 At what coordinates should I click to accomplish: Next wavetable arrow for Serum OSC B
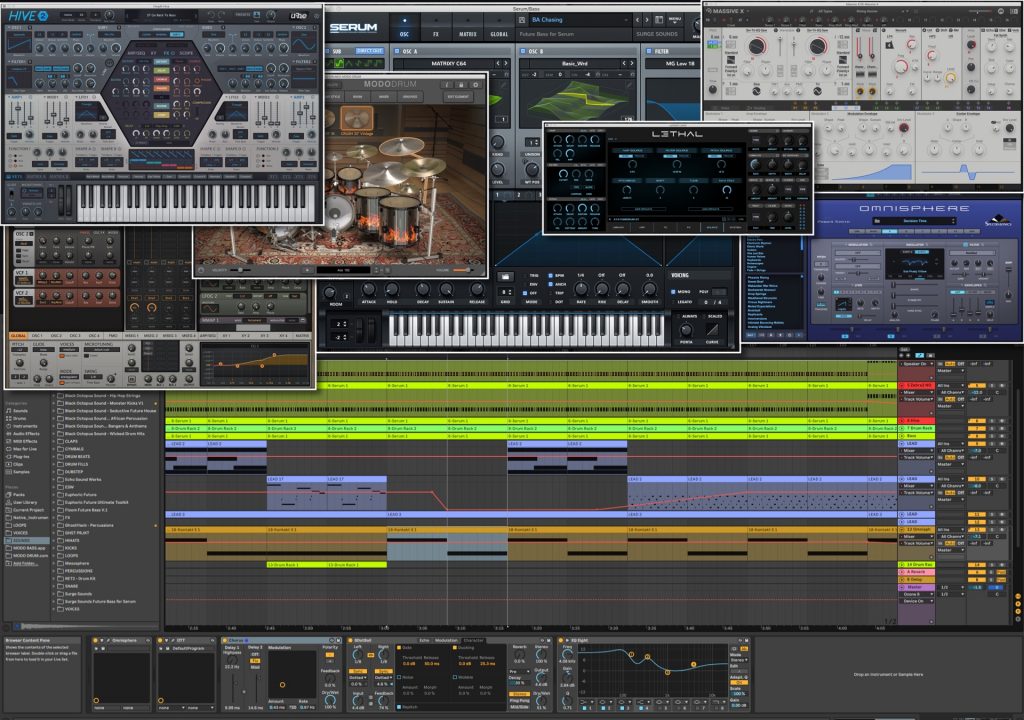click(x=632, y=63)
